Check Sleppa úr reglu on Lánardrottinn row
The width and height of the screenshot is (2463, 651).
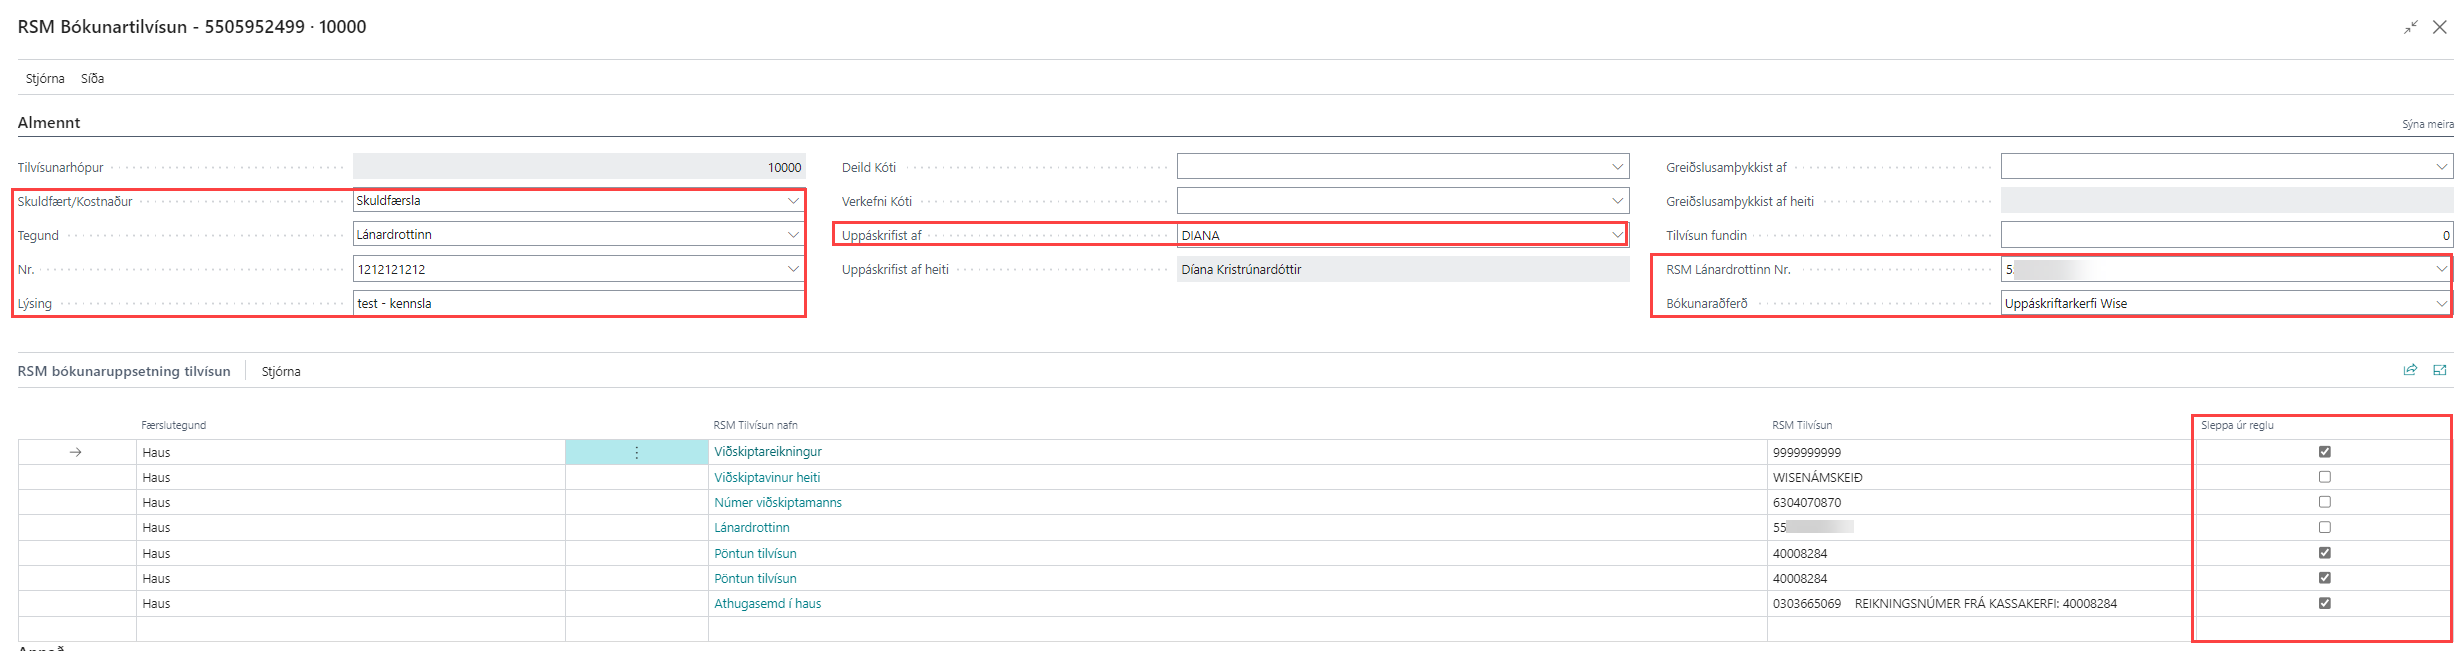click(x=2324, y=527)
